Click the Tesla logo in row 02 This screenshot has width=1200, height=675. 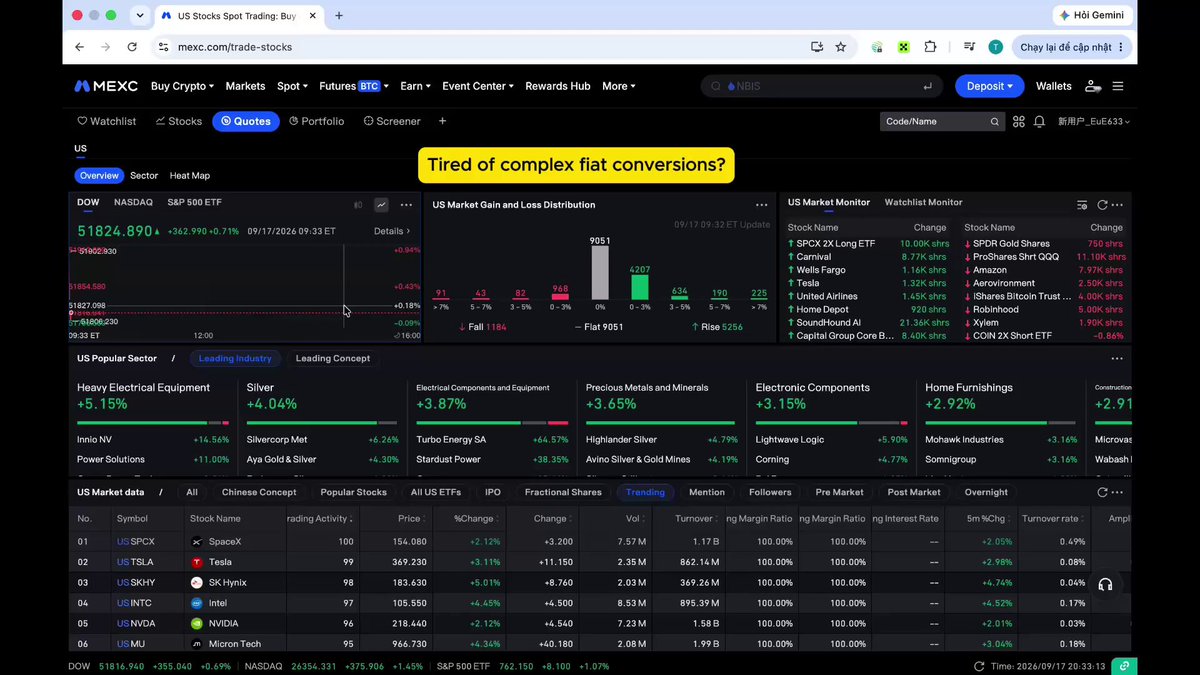197,562
